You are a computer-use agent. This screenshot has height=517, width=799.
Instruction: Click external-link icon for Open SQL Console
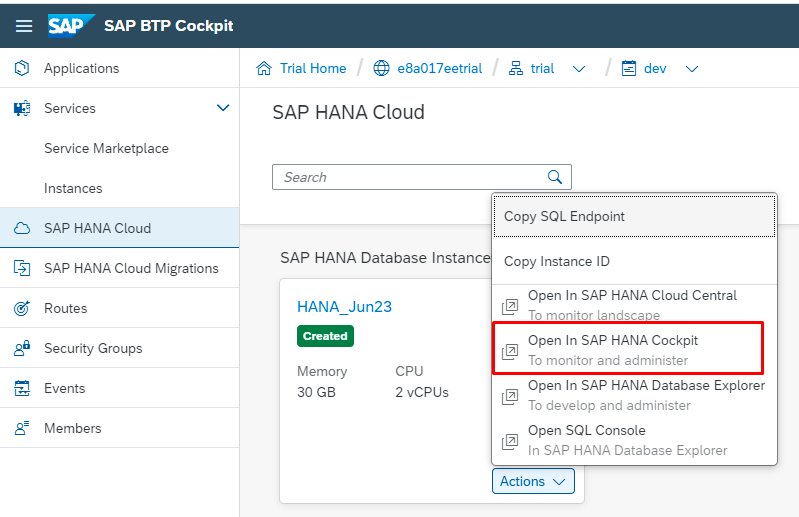(510, 441)
